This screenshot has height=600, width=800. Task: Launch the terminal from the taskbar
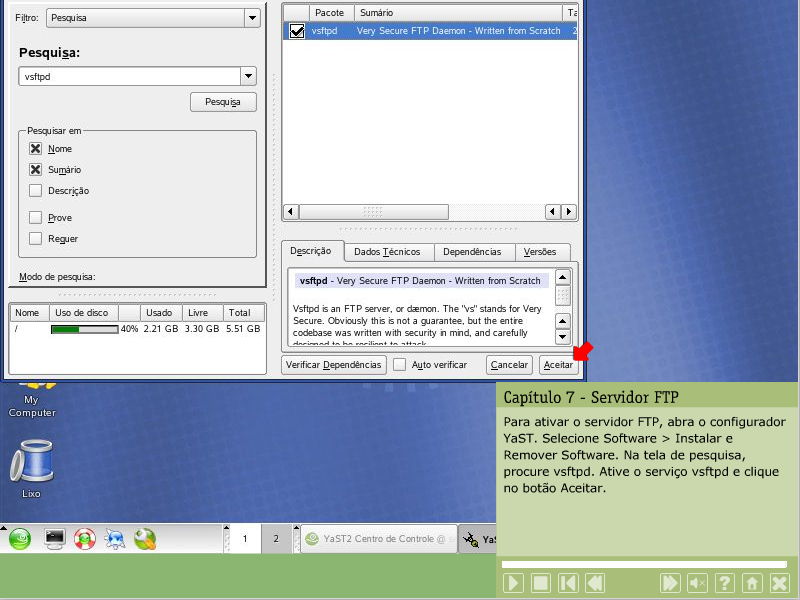(x=54, y=539)
